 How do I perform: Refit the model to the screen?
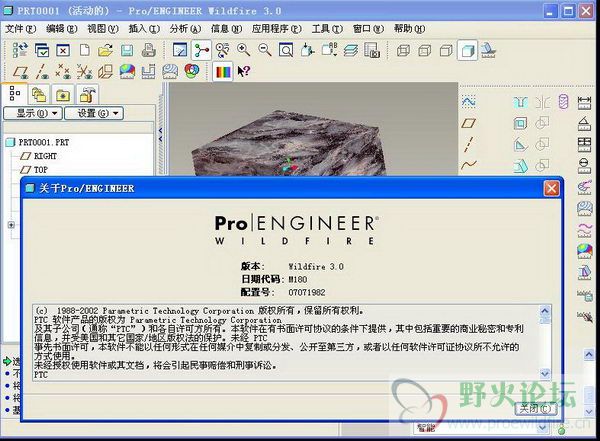pyautogui.click(x=286, y=50)
